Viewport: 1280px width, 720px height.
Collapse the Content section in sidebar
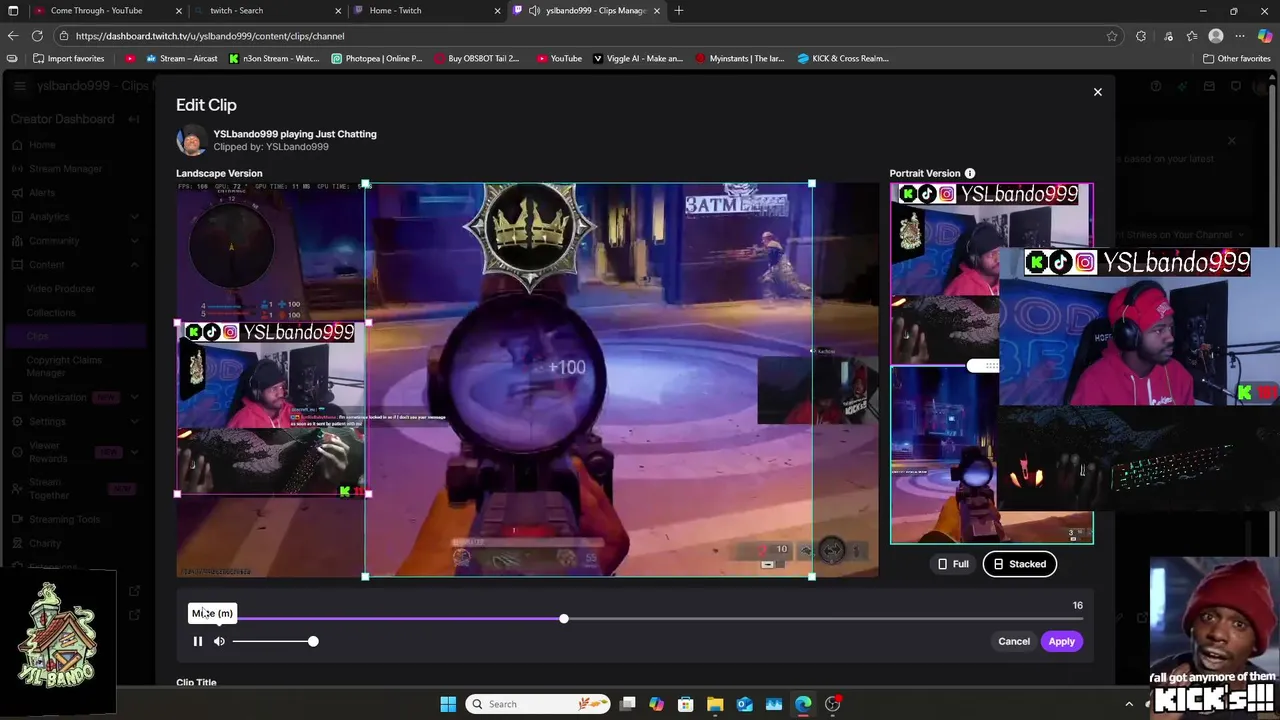[x=134, y=265]
